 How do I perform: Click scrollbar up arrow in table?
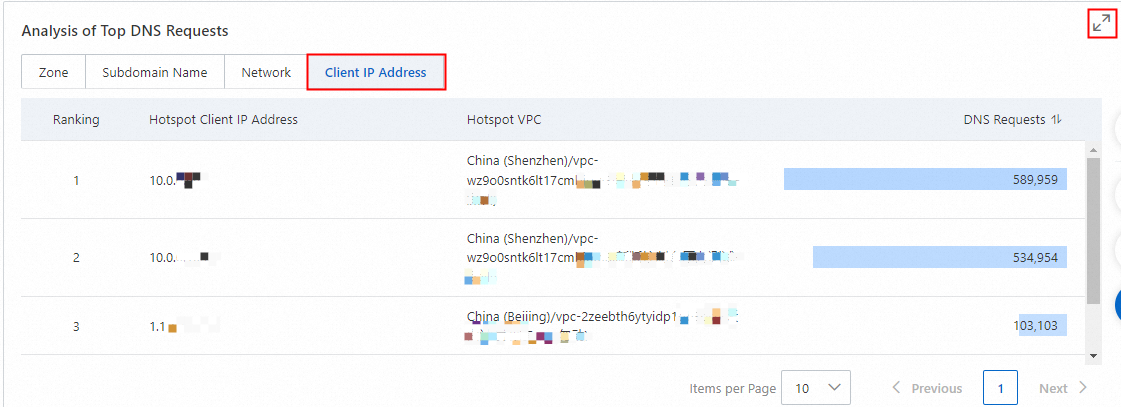(1093, 149)
